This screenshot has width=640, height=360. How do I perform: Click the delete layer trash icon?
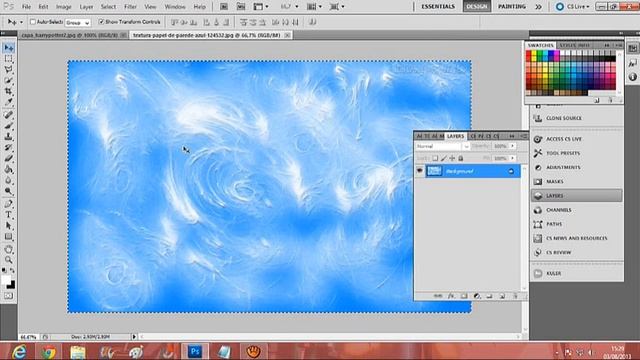click(x=515, y=296)
